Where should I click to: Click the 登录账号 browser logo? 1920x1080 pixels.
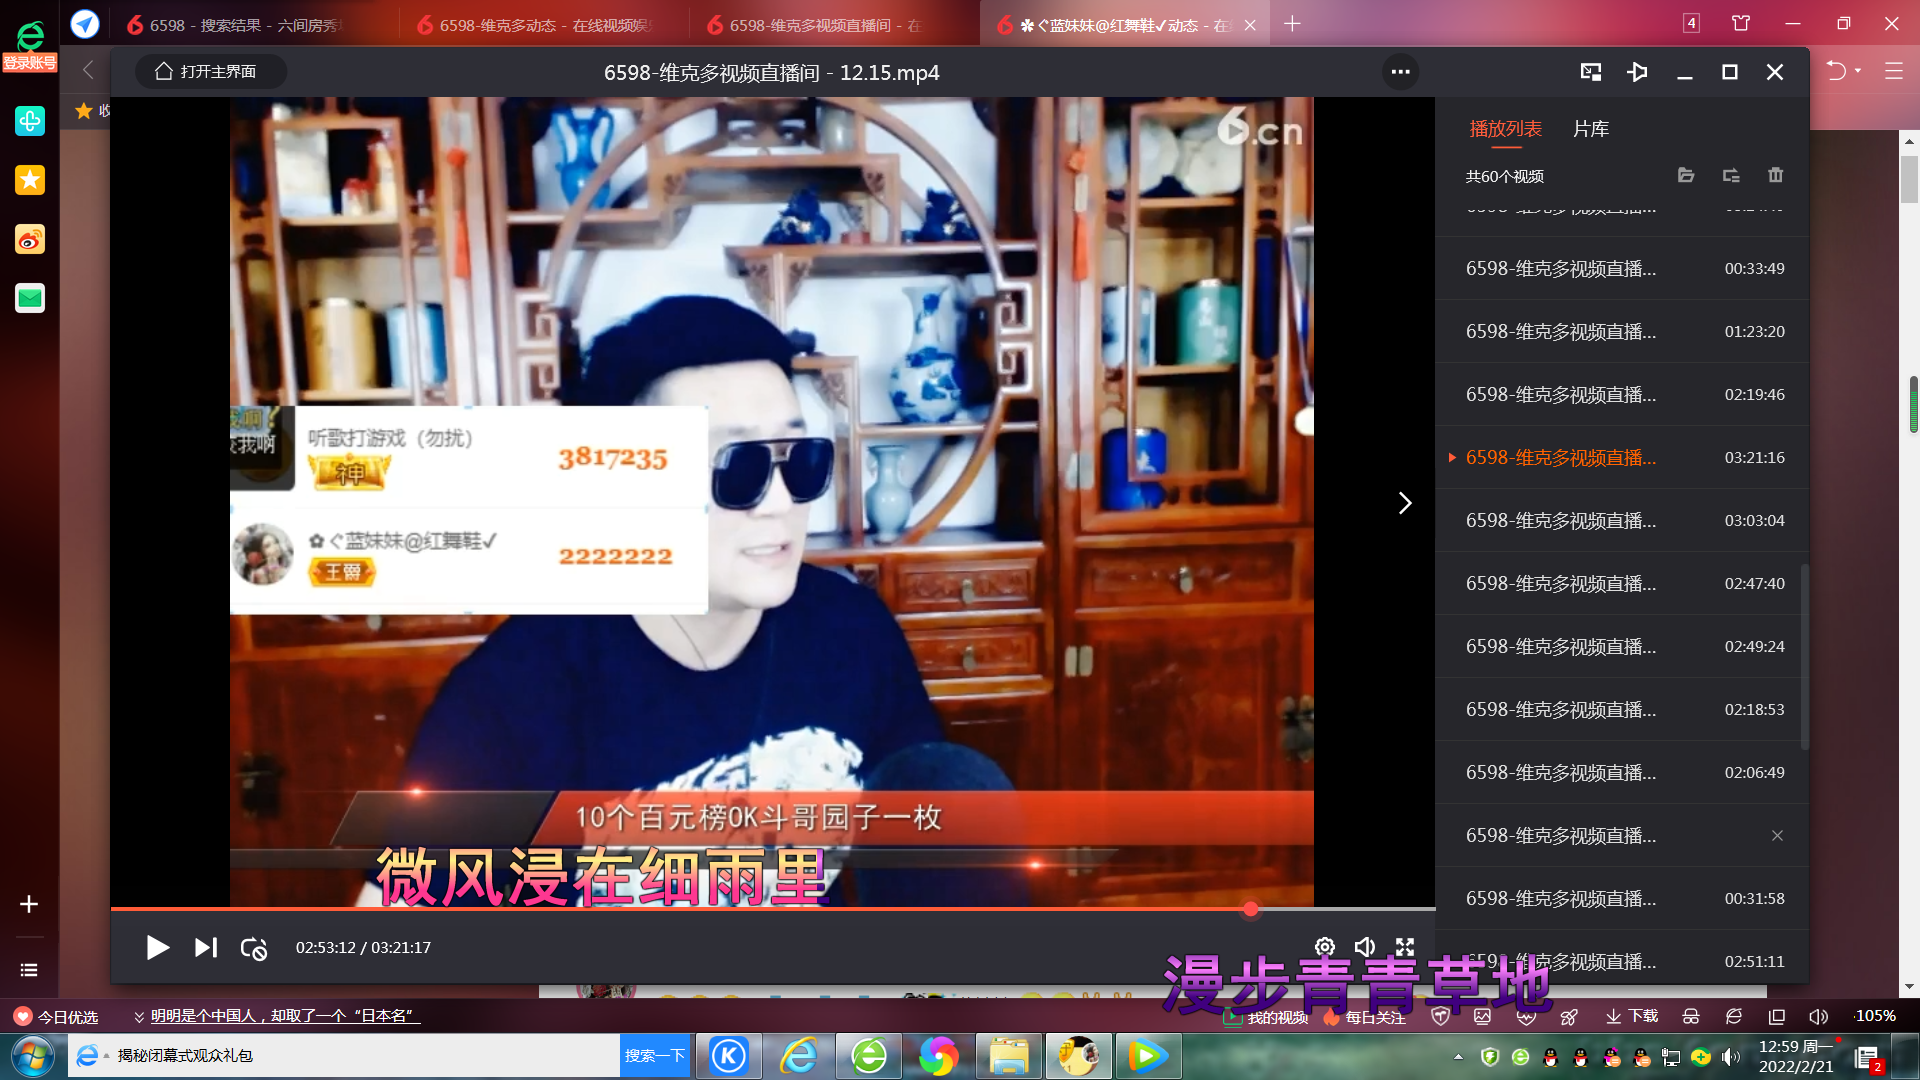pos(30,46)
